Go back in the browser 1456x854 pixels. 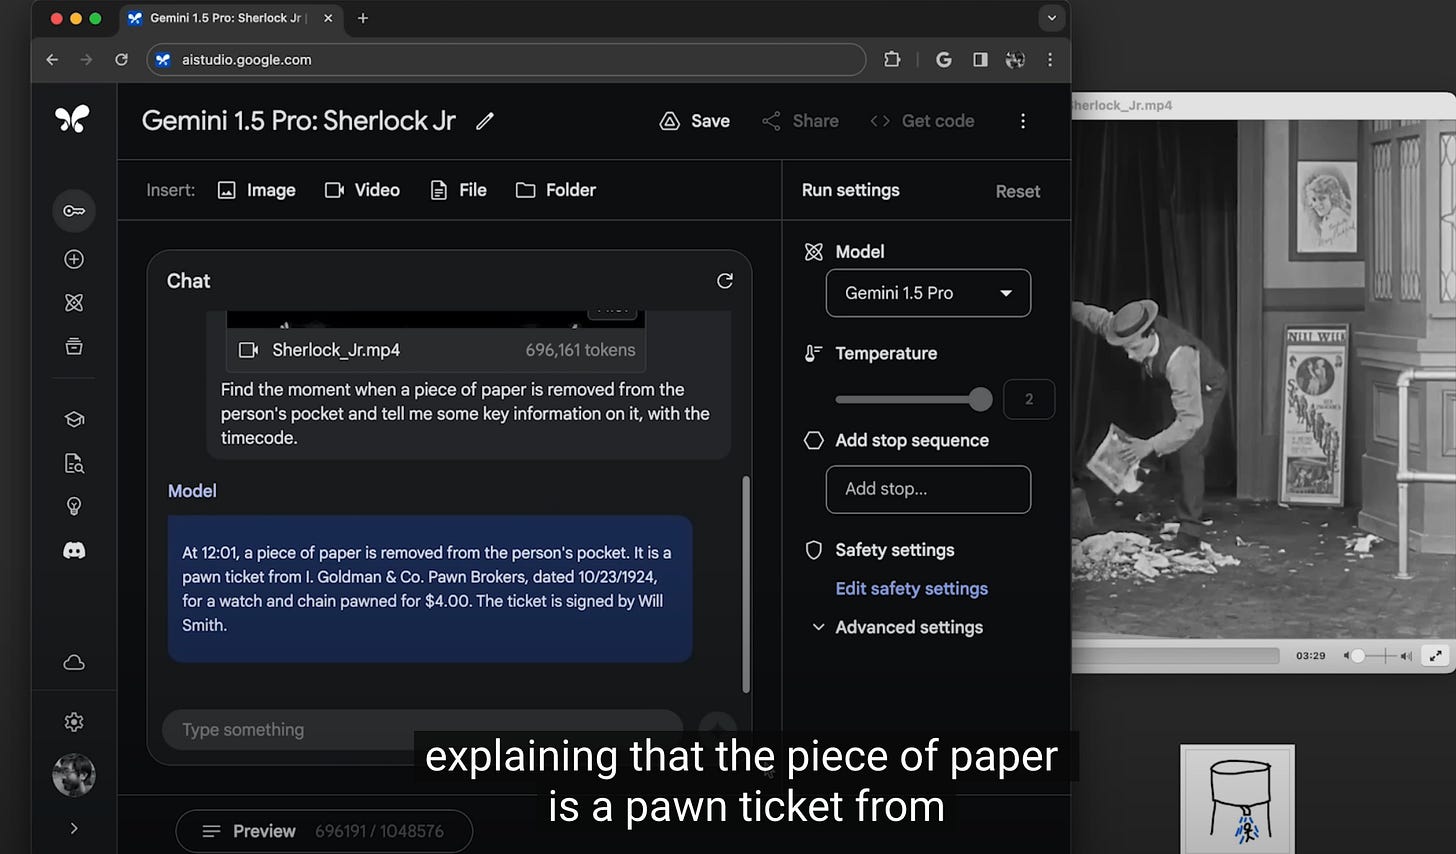coord(52,60)
